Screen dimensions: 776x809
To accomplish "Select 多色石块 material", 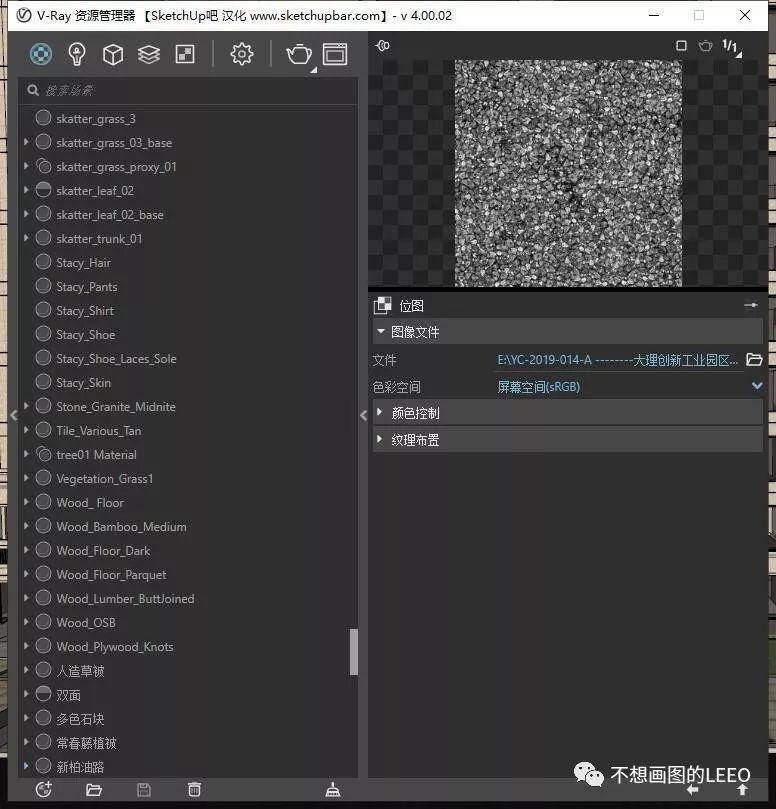I will point(80,719).
